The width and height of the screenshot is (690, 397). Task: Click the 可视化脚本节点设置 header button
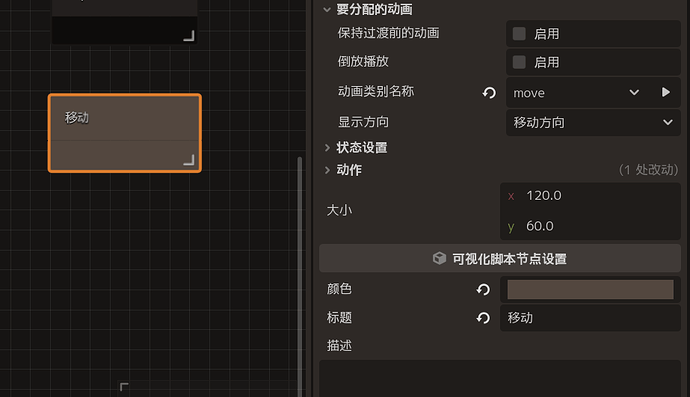click(x=500, y=258)
